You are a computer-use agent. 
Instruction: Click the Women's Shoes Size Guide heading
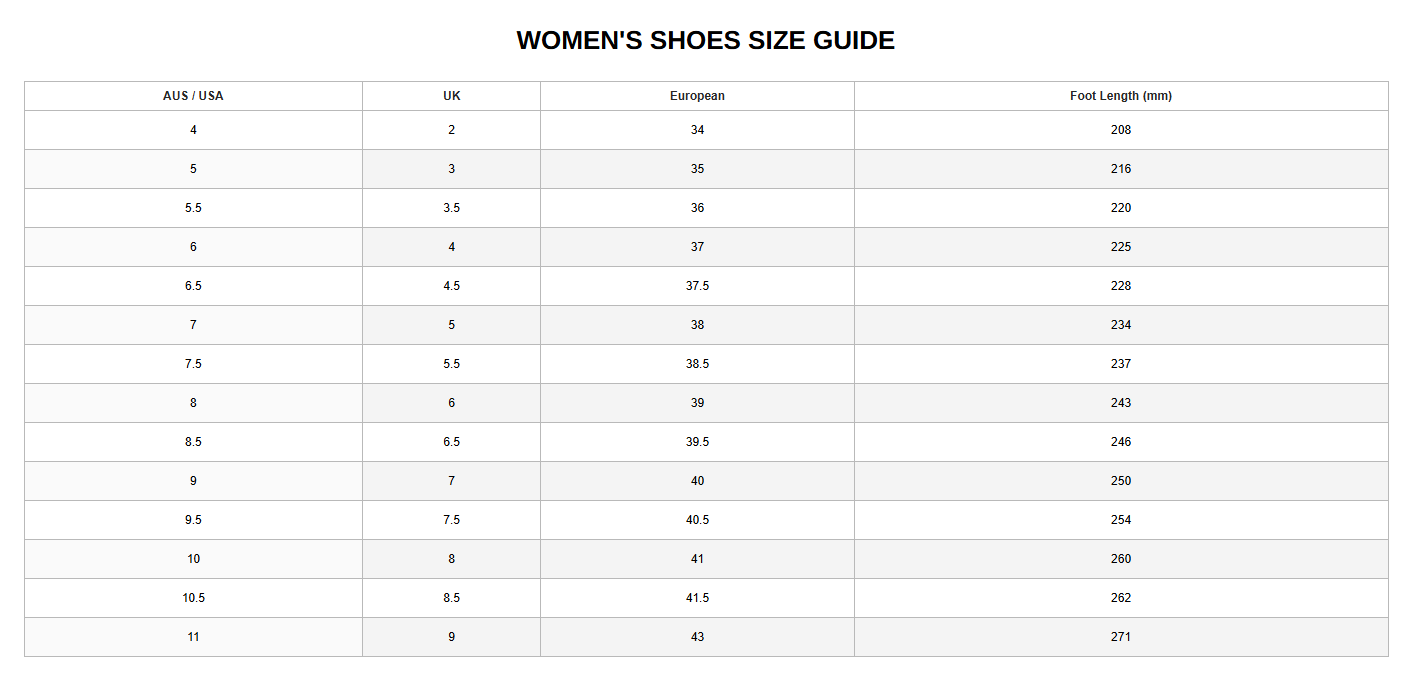(705, 41)
